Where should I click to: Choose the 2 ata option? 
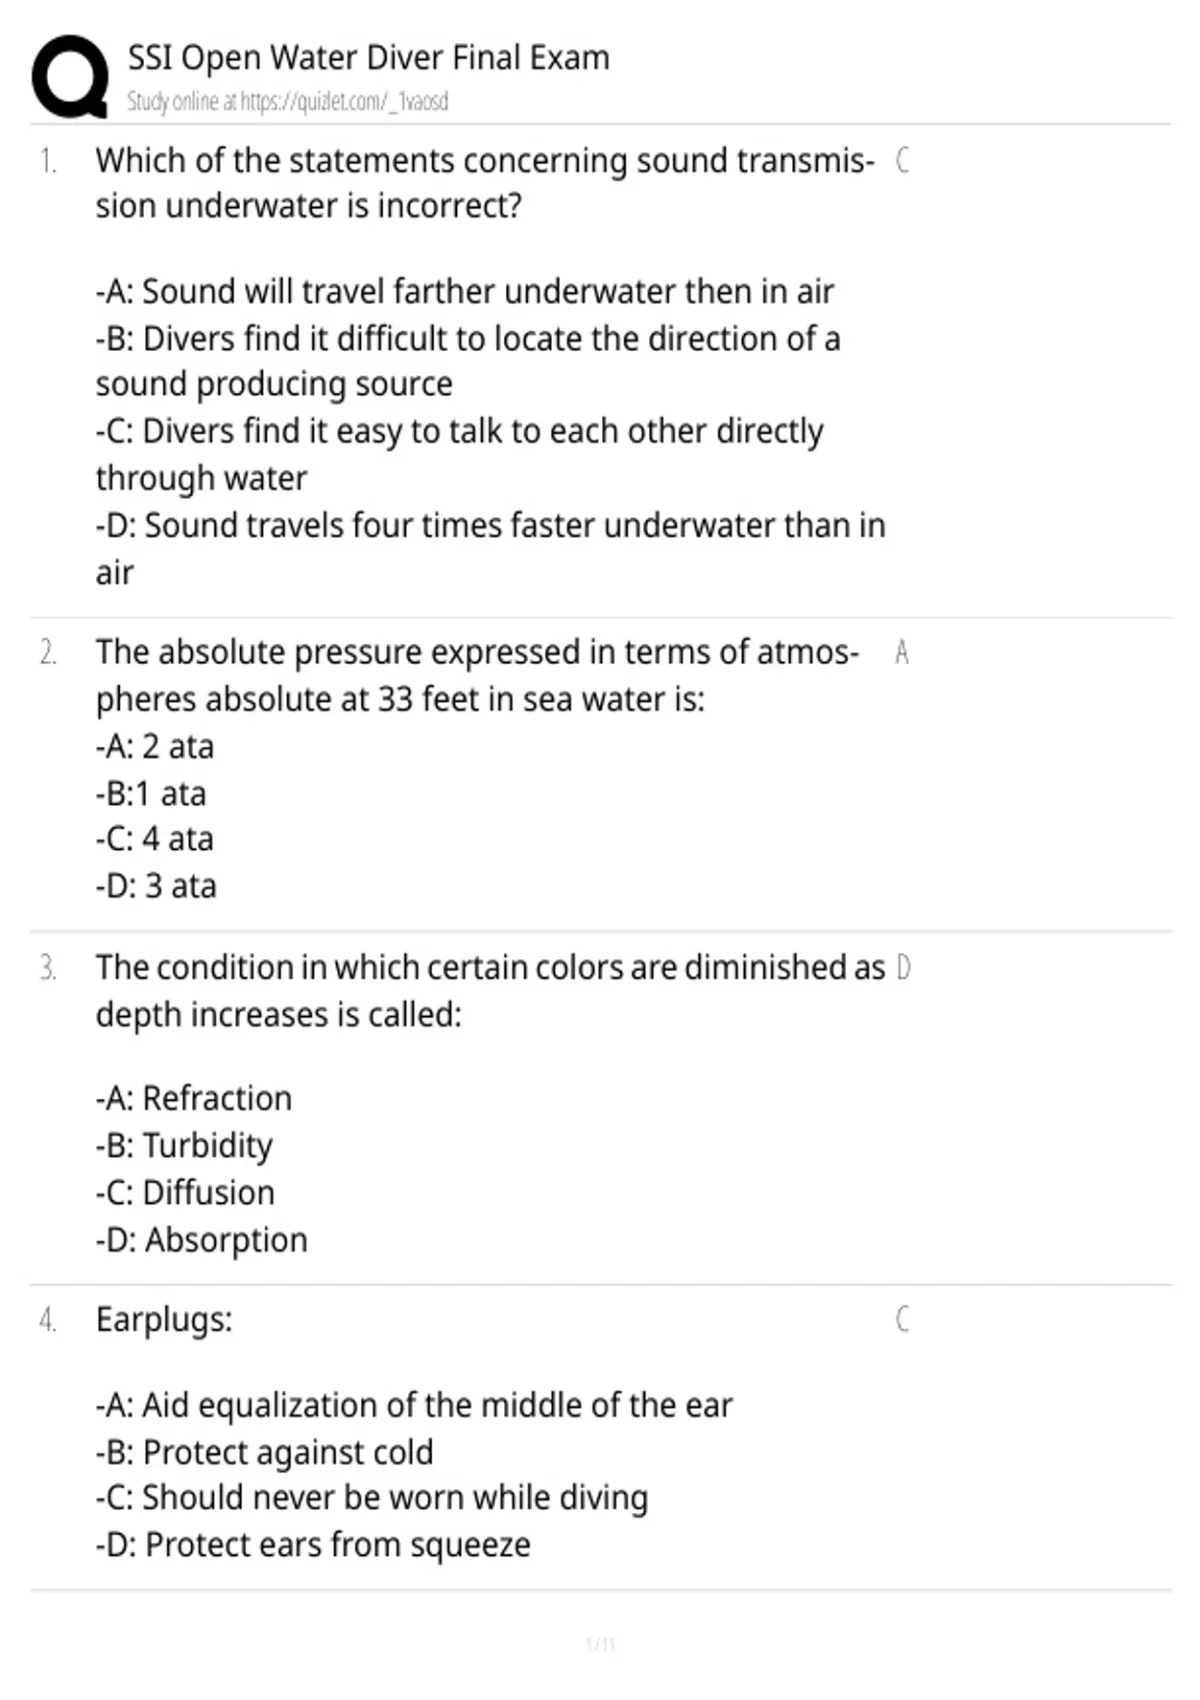tap(155, 746)
